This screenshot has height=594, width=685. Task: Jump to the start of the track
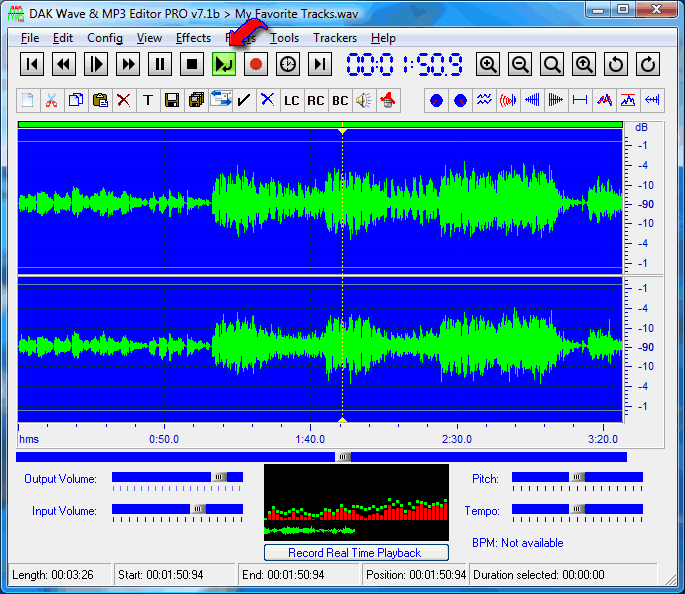[32, 64]
